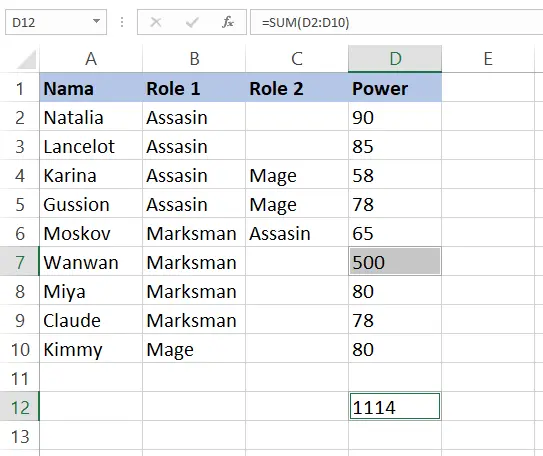Select column B header
This screenshot has width=543, height=456.
[194, 59]
